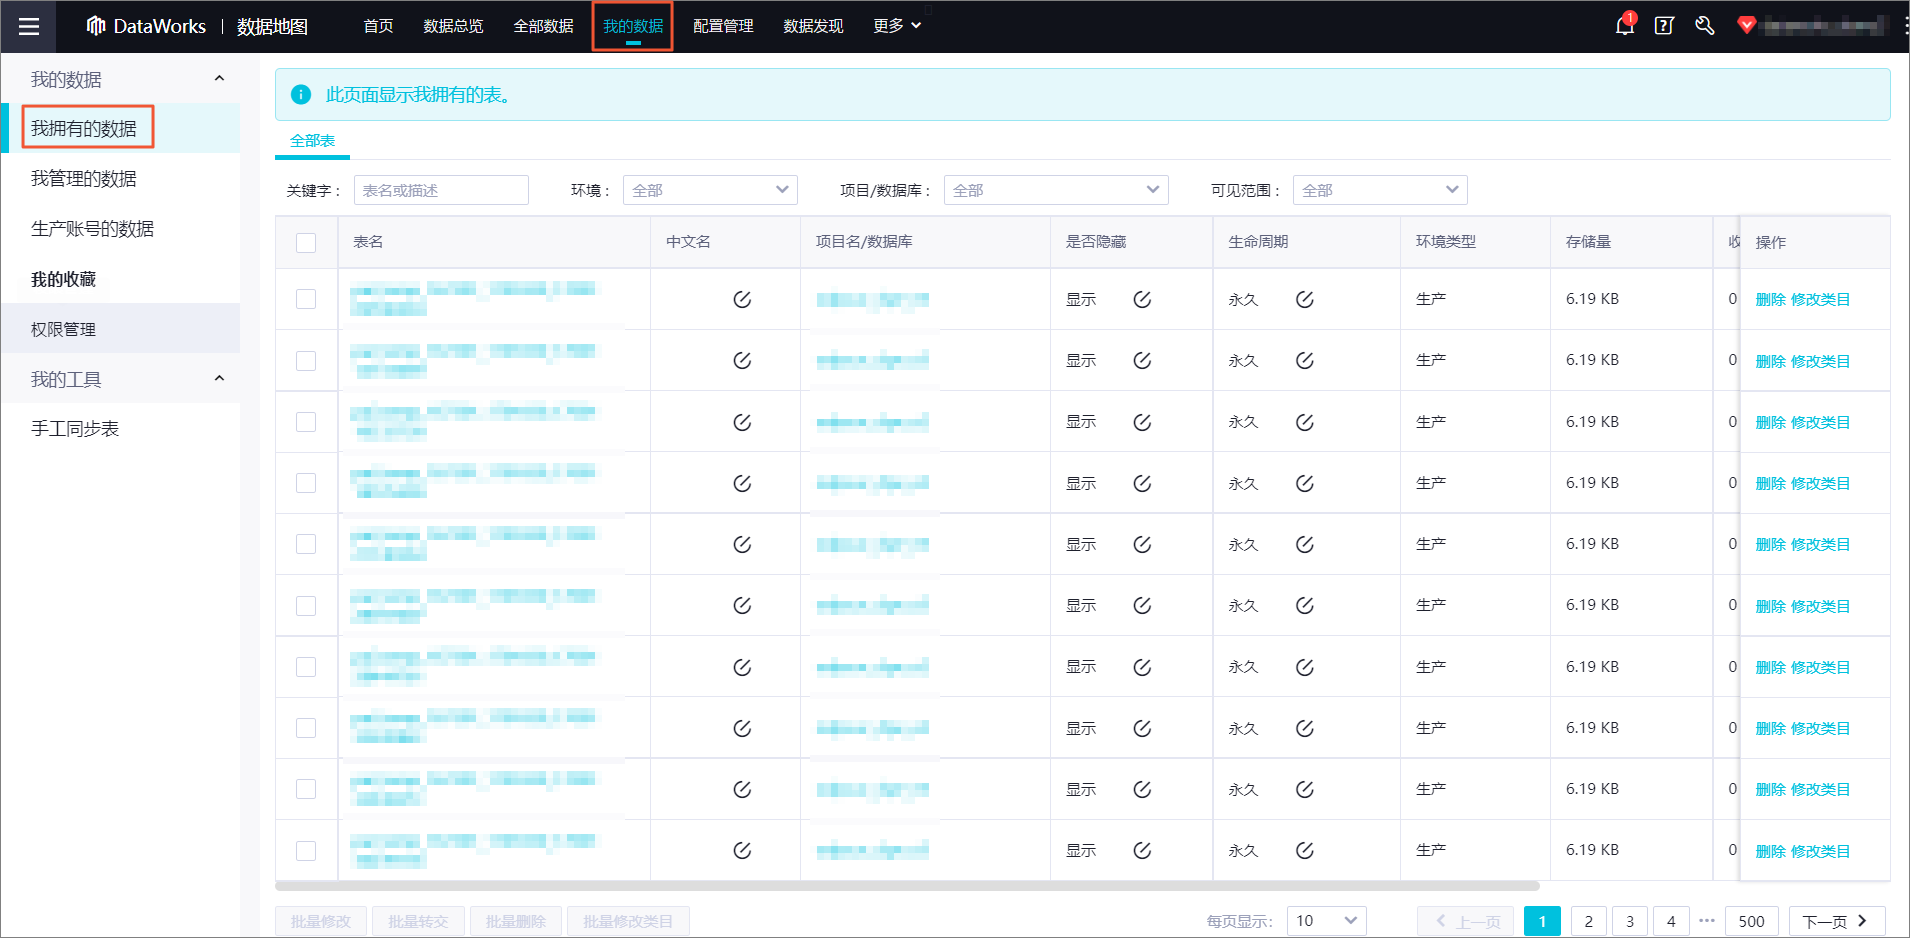The height and width of the screenshot is (938, 1910).
Task: Edit Chinese name in fifth table row
Action: coord(742,544)
